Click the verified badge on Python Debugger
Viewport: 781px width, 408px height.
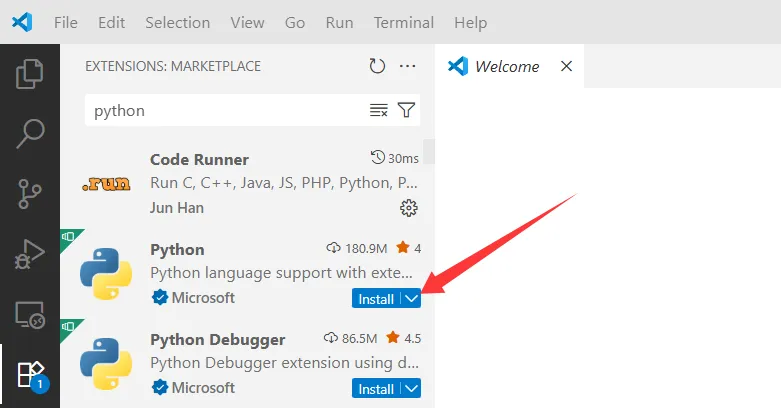pyautogui.click(x=159, y=387)
